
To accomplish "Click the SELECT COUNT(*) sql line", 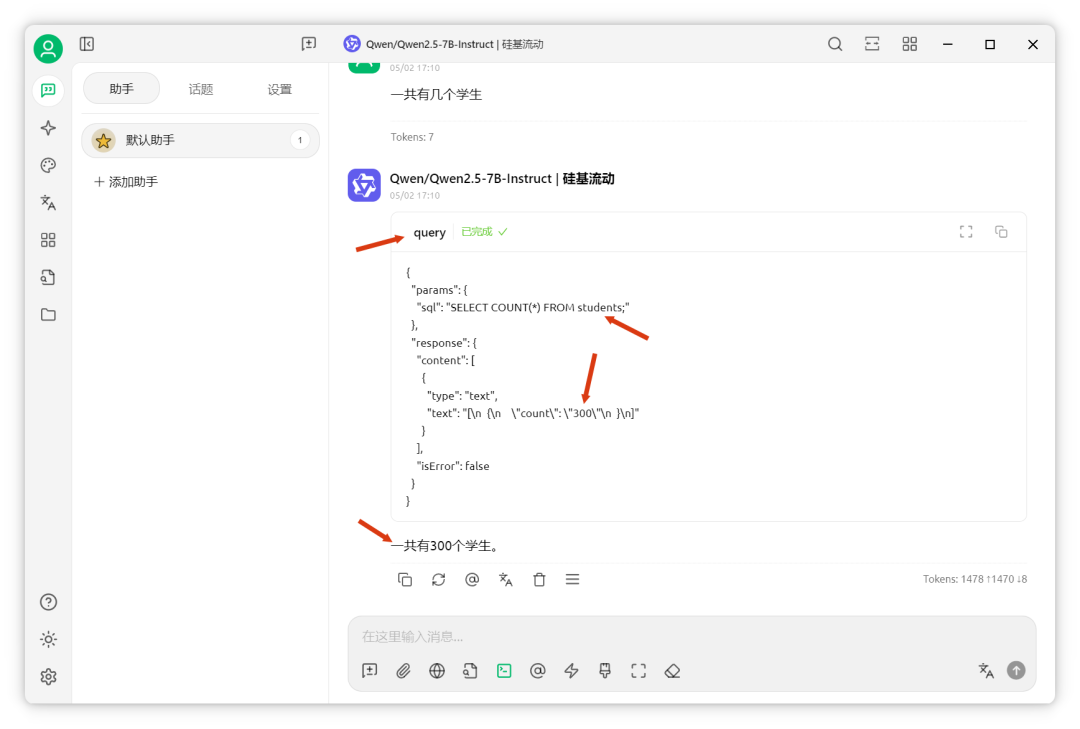I will pos(523,308).
